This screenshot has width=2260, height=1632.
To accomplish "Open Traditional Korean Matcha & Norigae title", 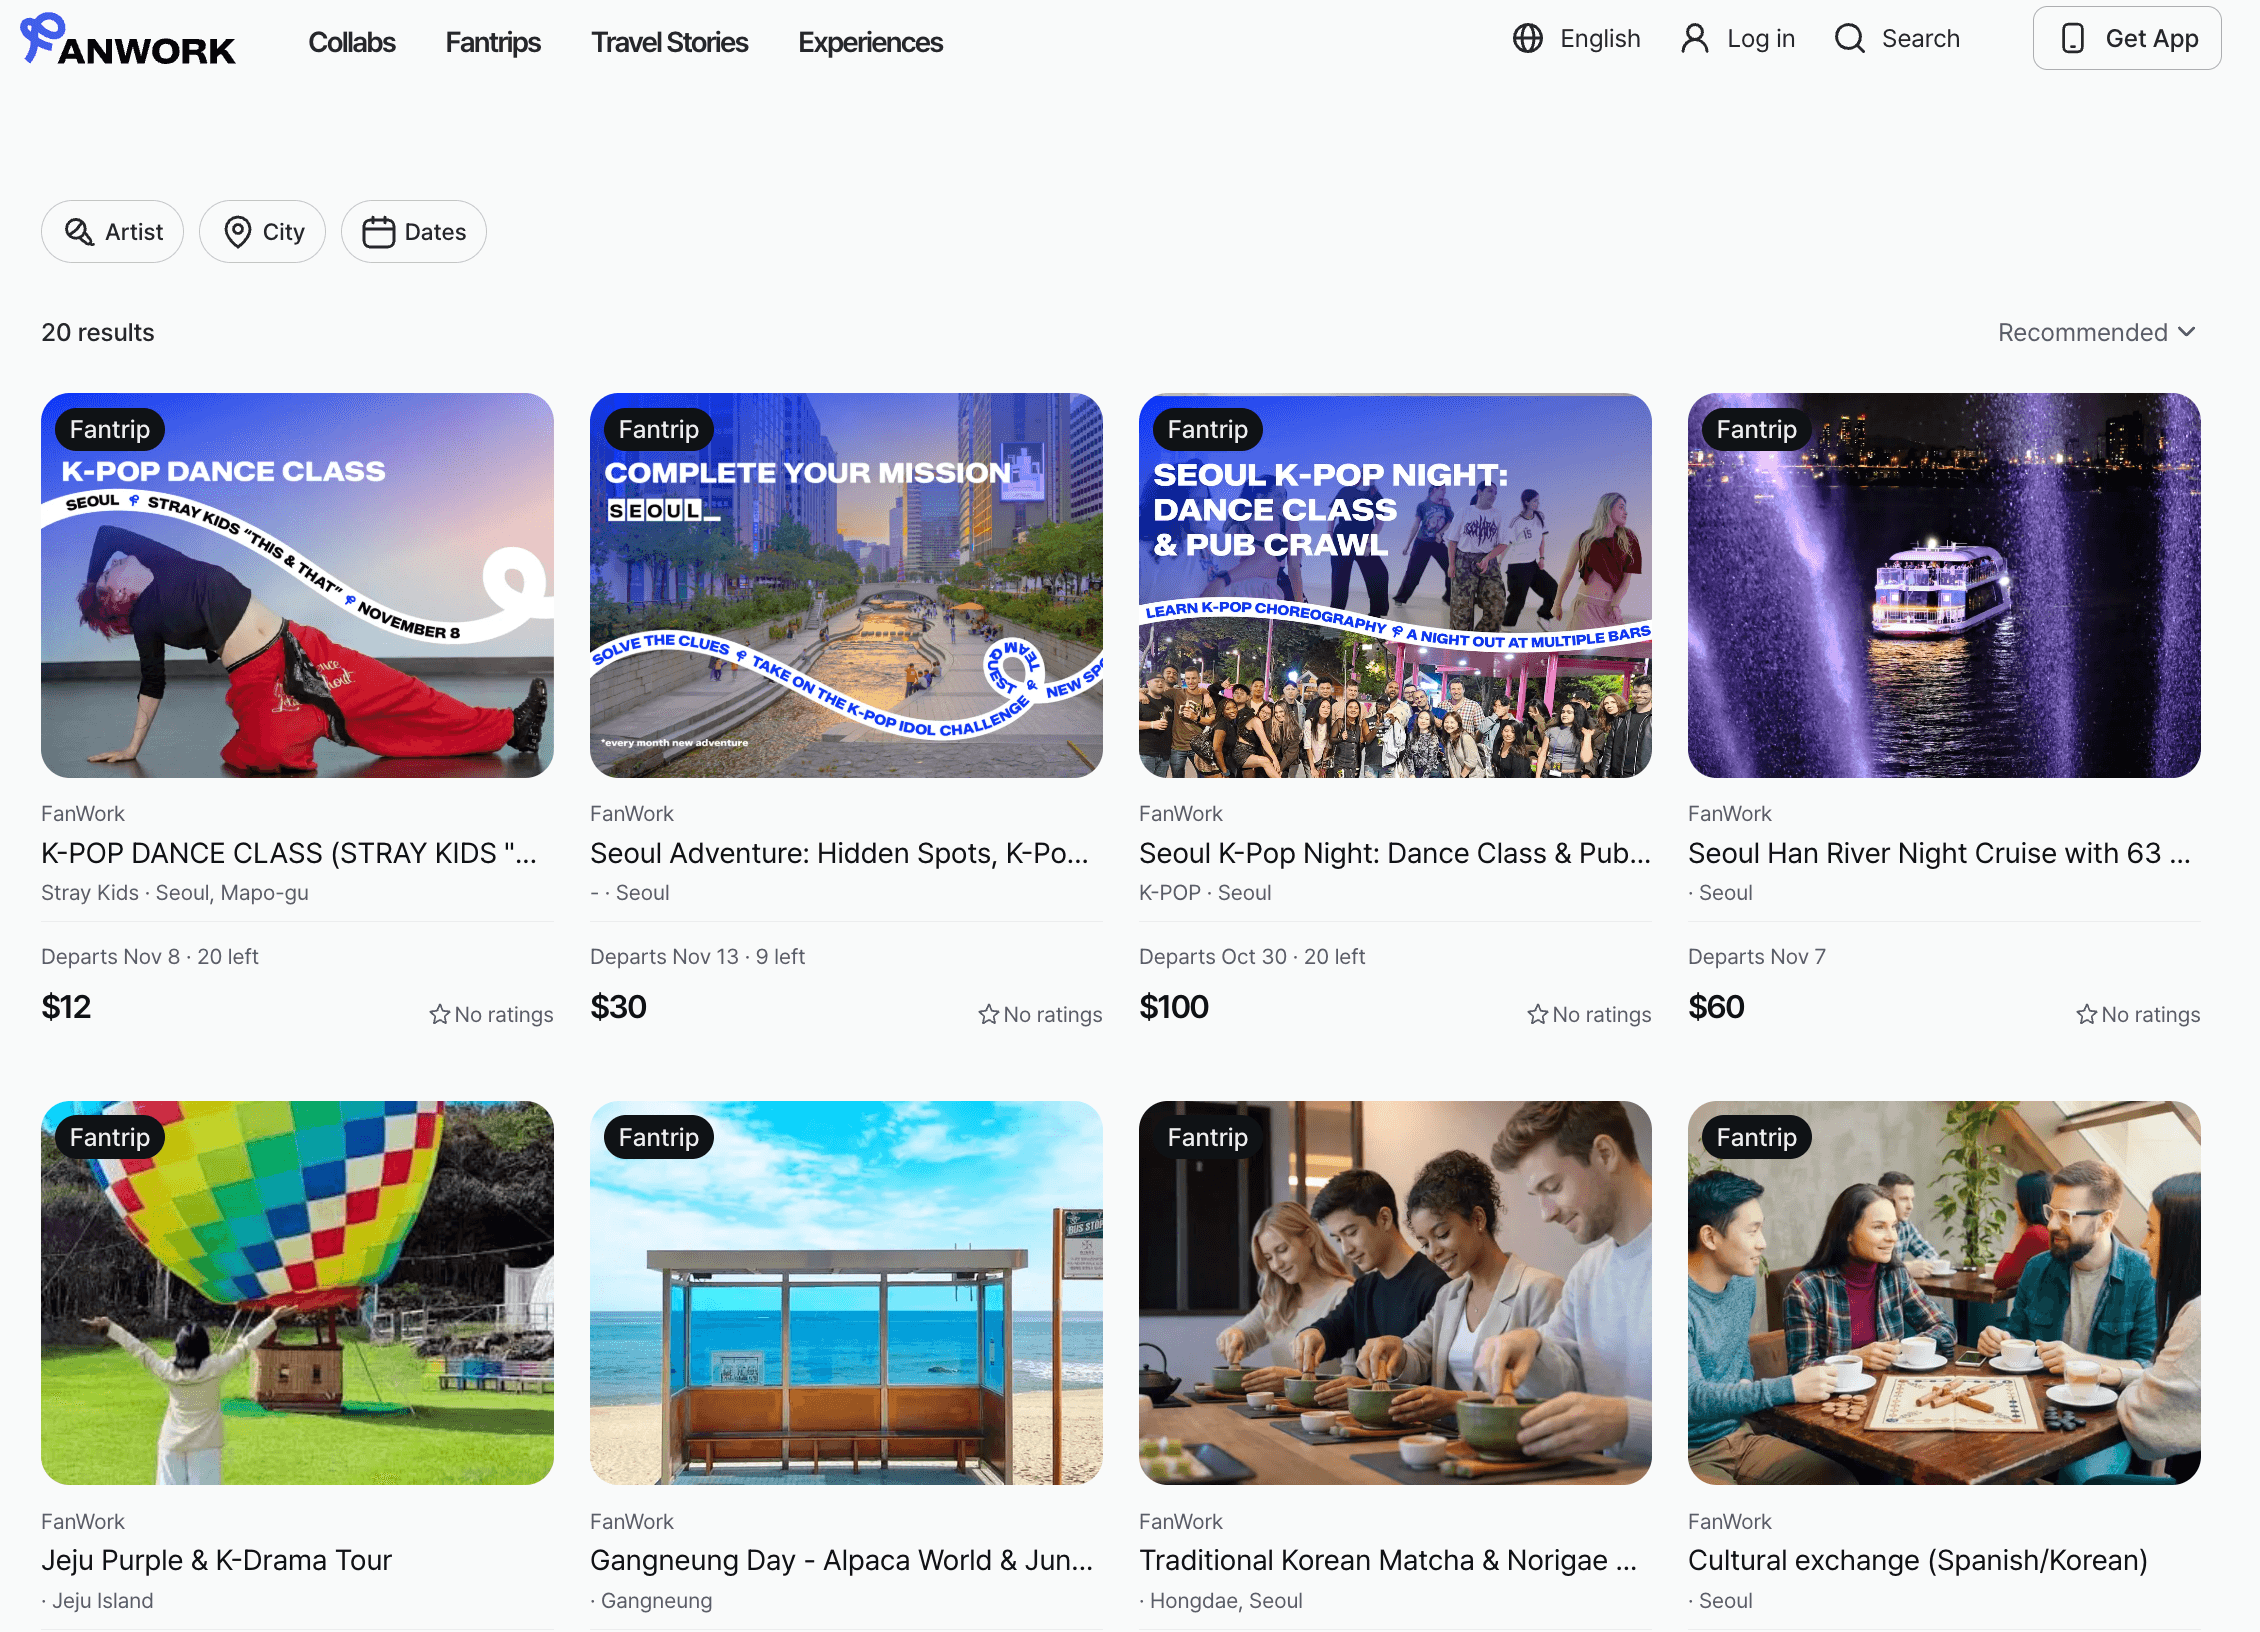I will coord(1388,1560).
